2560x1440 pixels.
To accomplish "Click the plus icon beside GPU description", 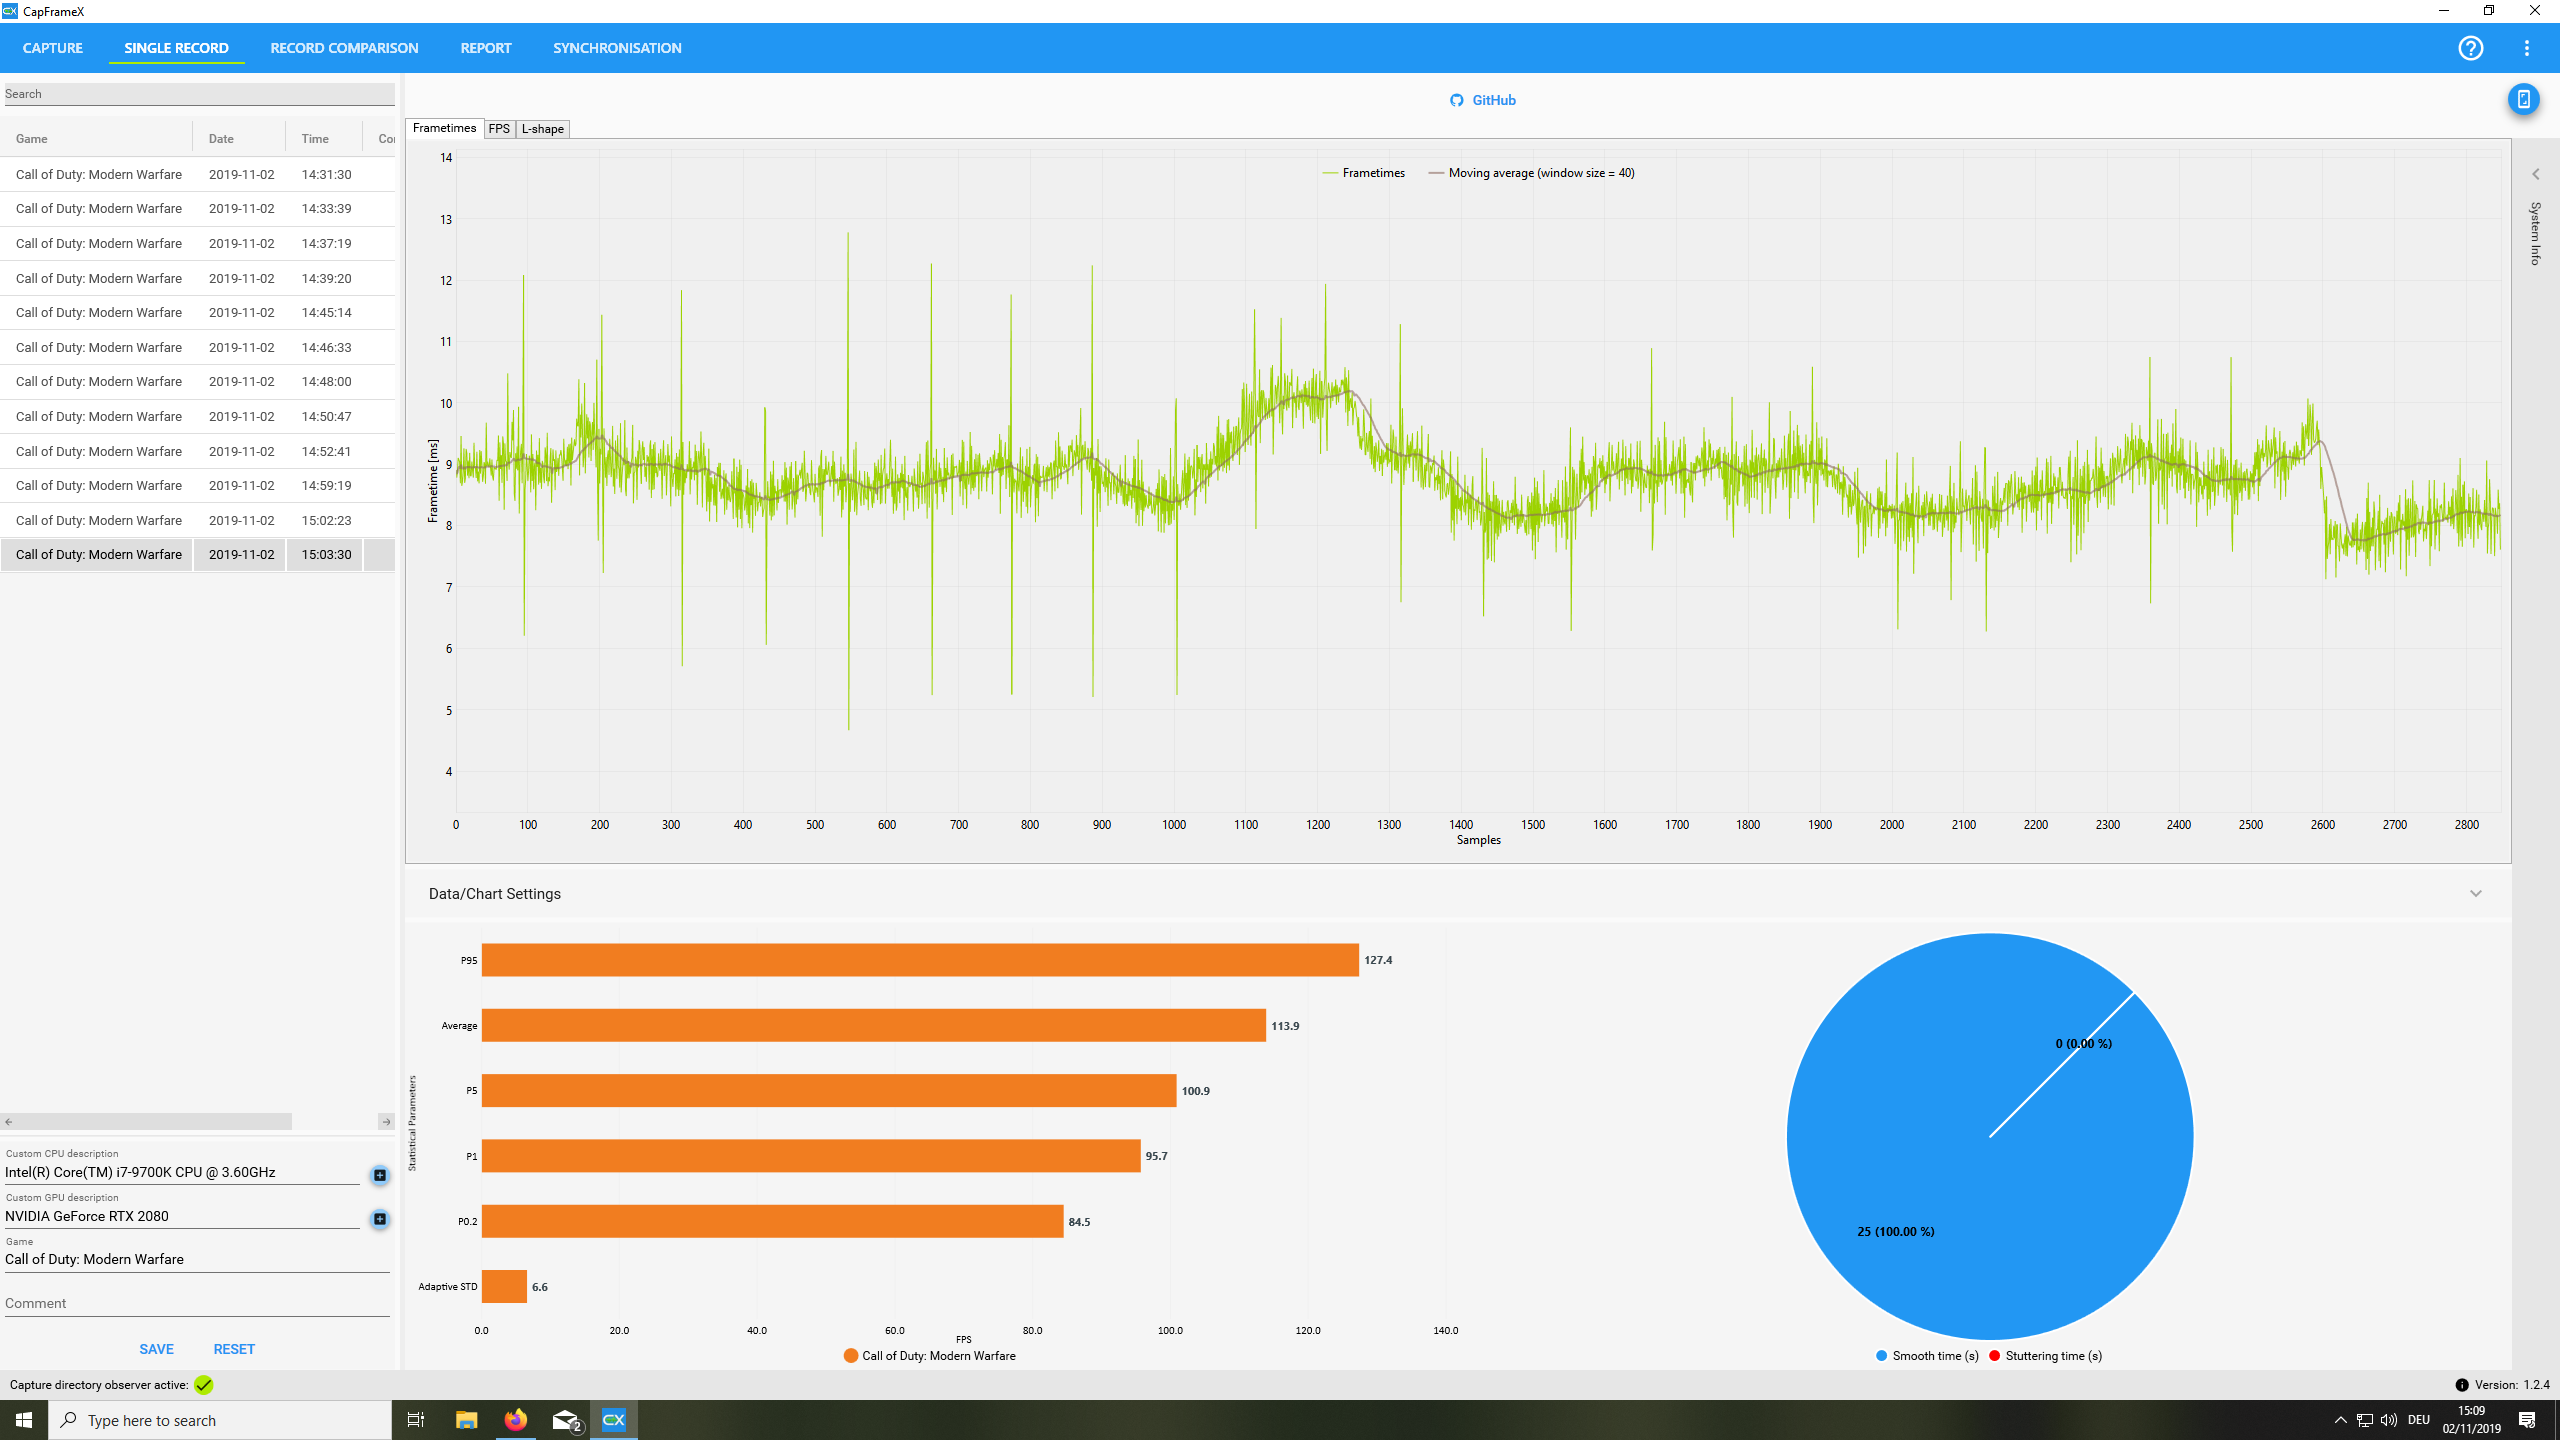I will coord(380,1219).
